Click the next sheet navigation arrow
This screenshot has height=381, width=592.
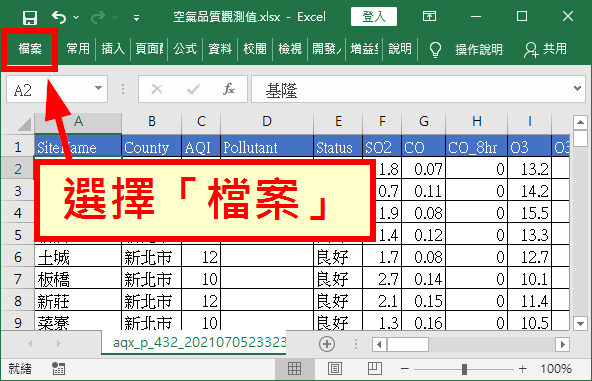coord(58,343)
